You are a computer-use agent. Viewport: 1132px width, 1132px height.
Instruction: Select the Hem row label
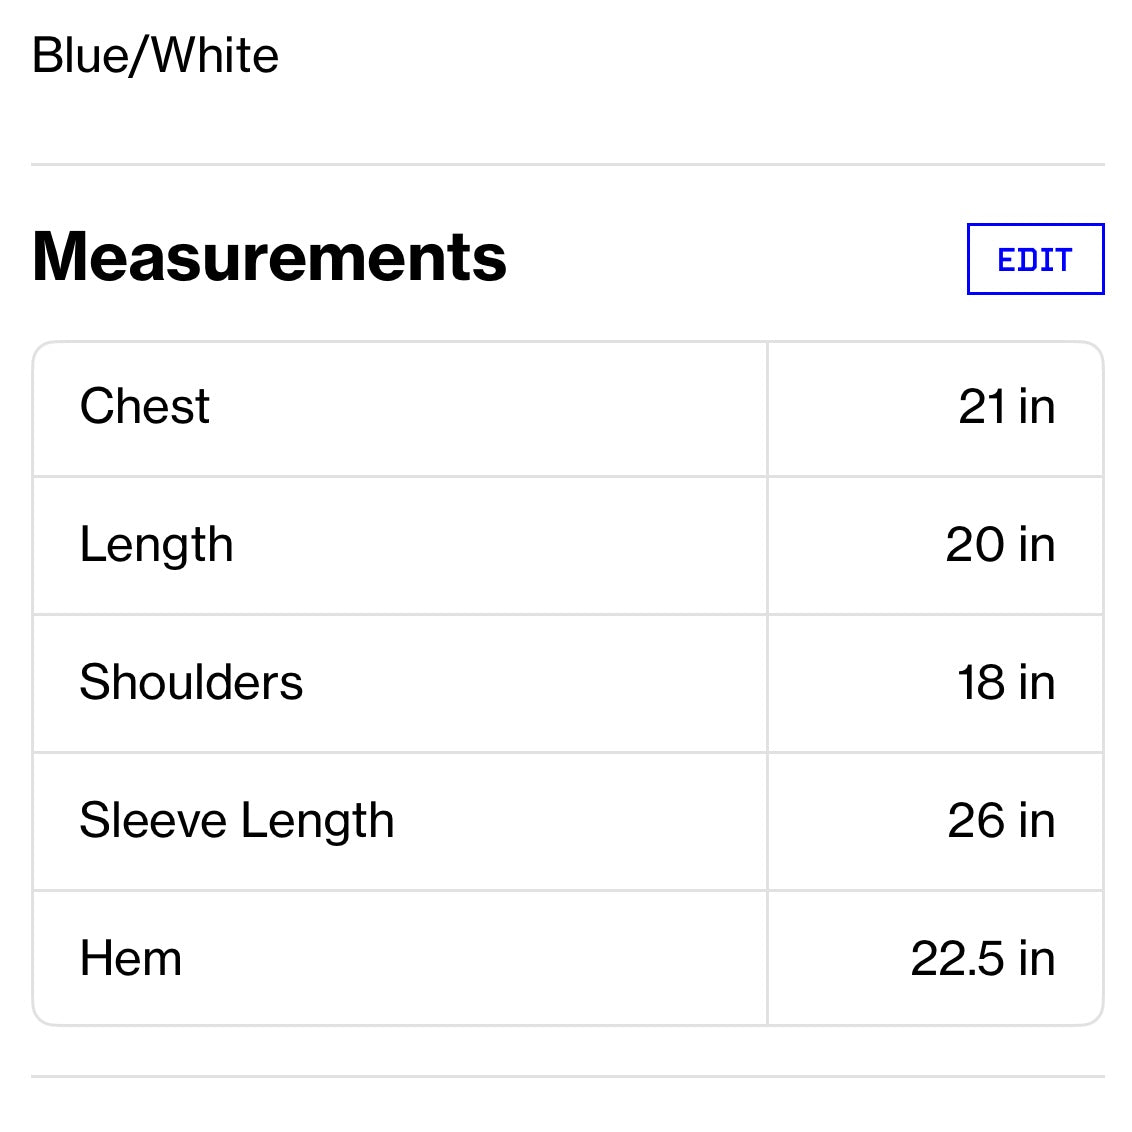click(131, 959)
